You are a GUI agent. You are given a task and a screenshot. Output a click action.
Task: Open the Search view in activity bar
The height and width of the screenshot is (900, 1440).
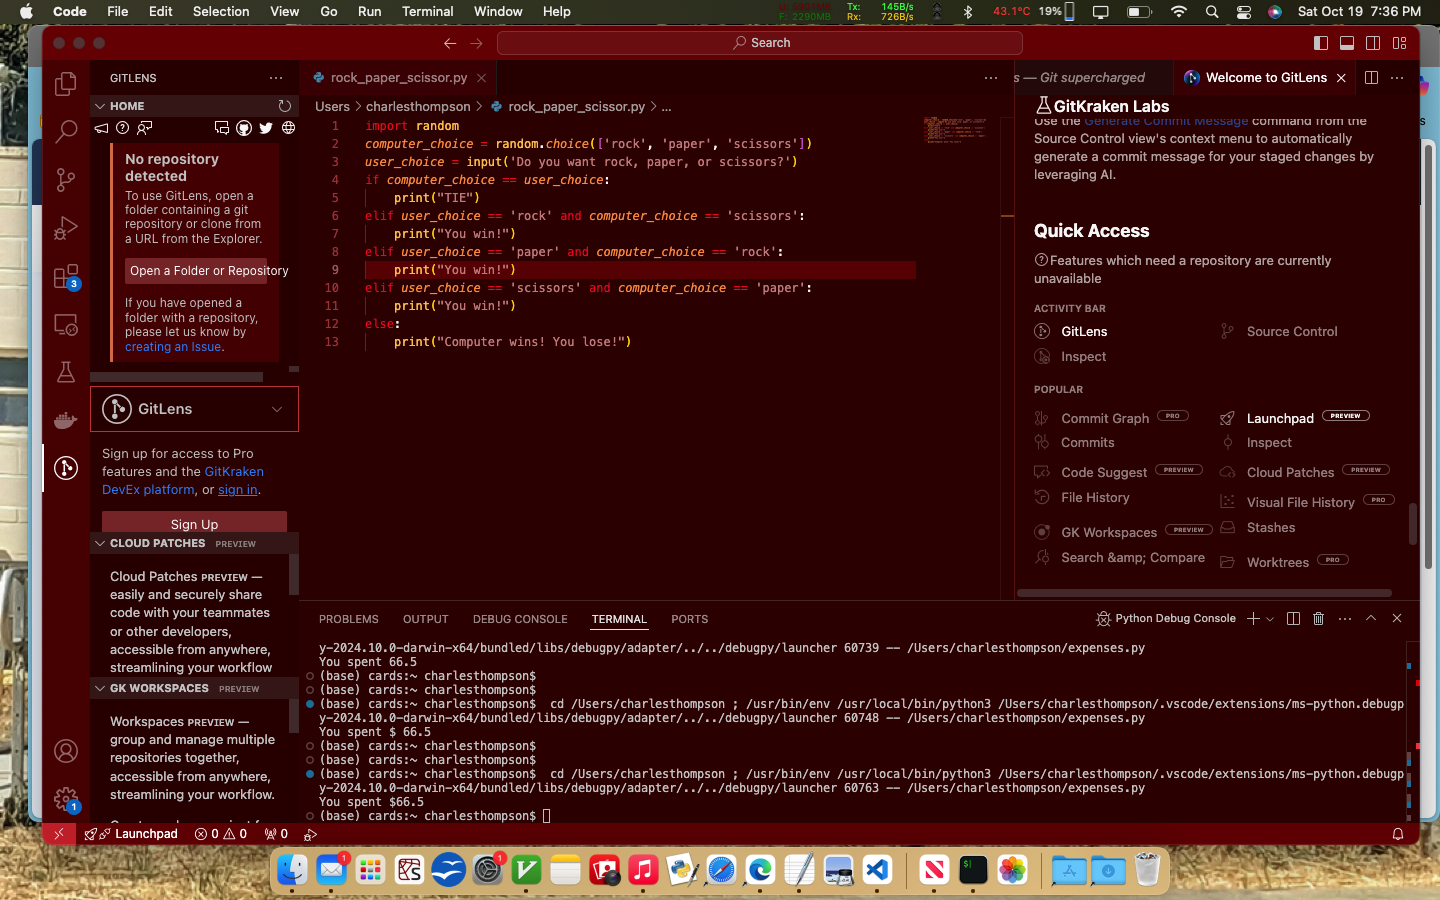66,131
